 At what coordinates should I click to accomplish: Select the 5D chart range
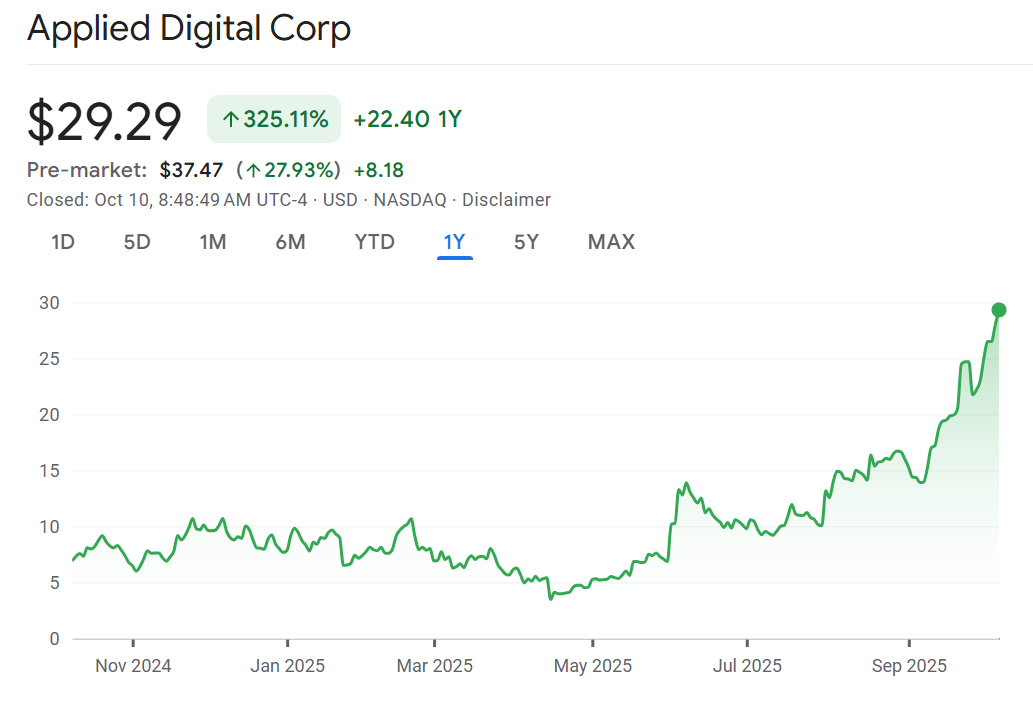click(x=137, y=242)
